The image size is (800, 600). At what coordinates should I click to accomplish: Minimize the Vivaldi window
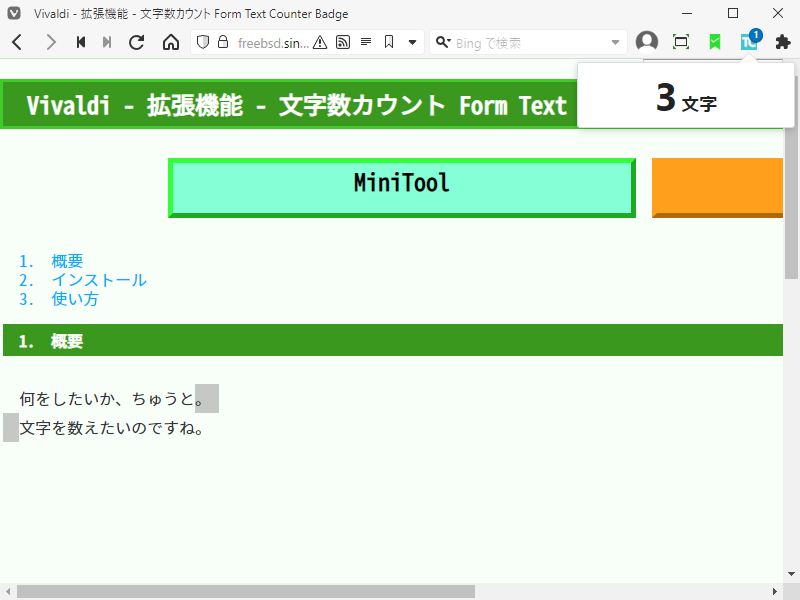click(x=687, y=13)
